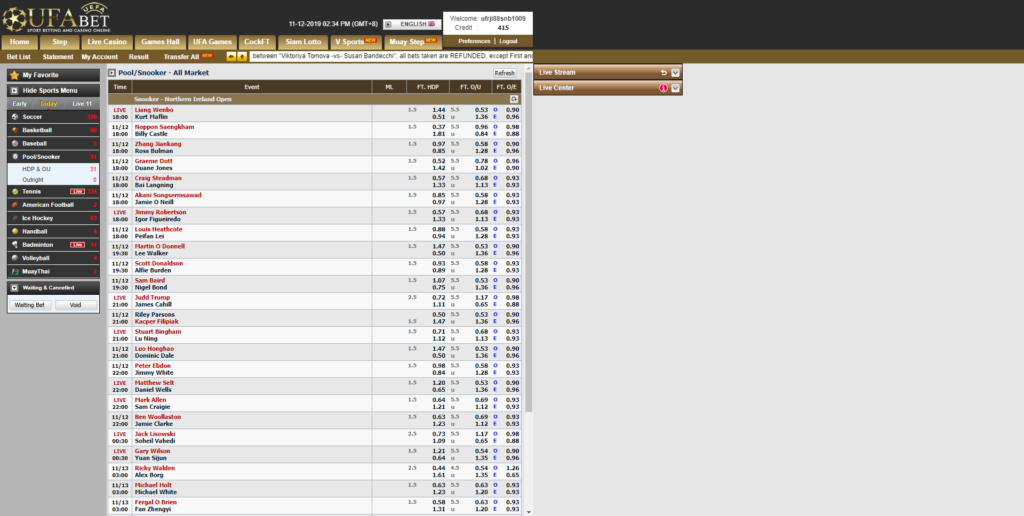Image resolution: width=1024 pixels, height=516 pixels.
Task: Click the red Live badge beside Tennis
Action: [77, 191]
